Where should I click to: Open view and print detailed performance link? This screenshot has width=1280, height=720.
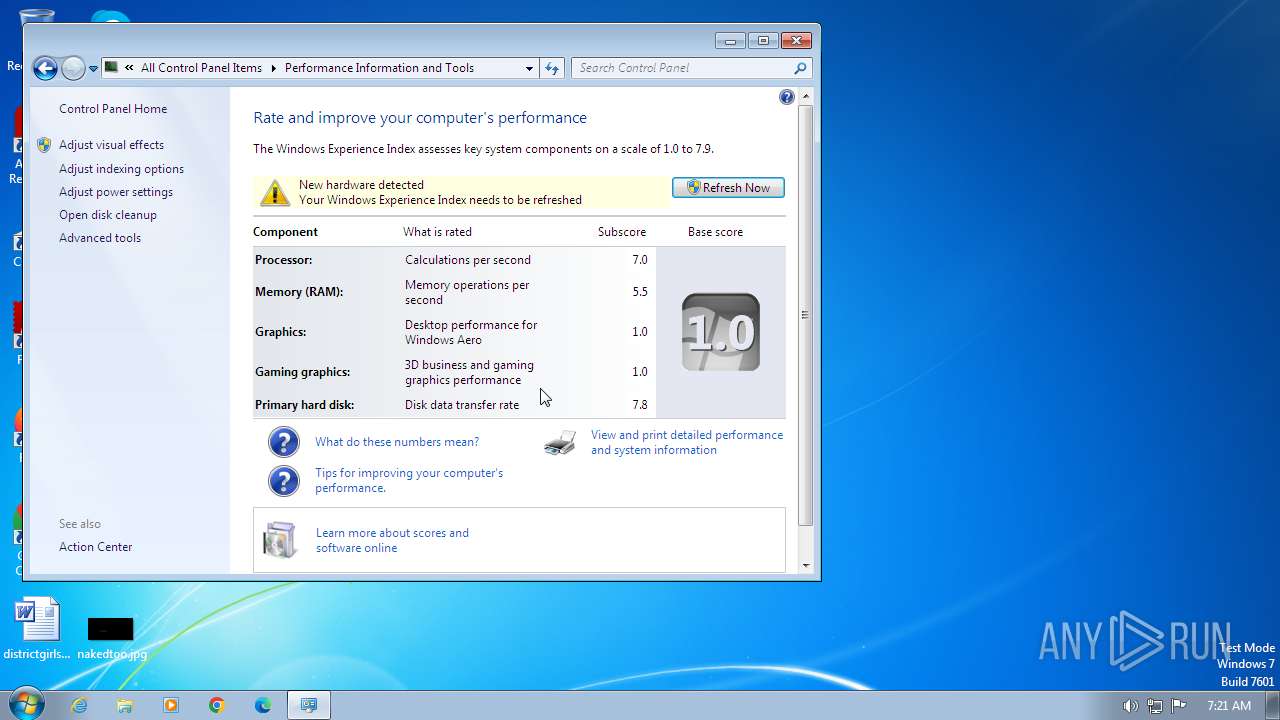(x=687, y=442)
